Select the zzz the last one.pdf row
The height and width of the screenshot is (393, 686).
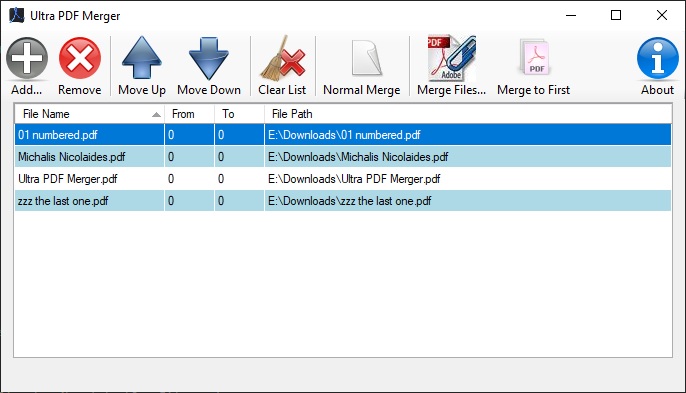click(343, 201)
